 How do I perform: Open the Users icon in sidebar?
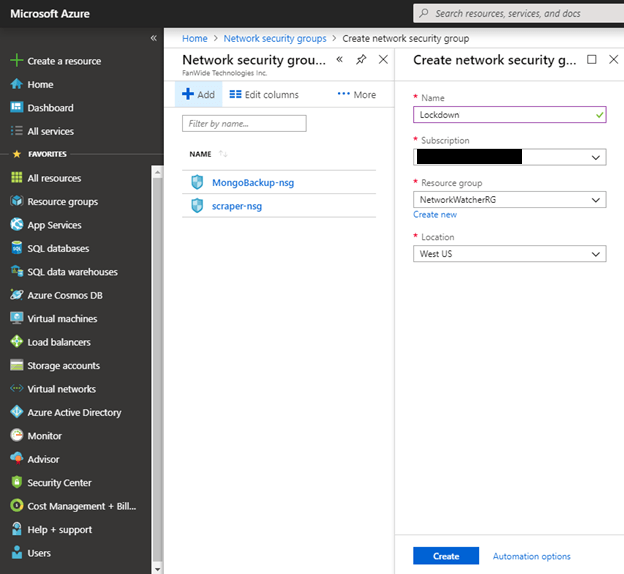tap(17, 553)
